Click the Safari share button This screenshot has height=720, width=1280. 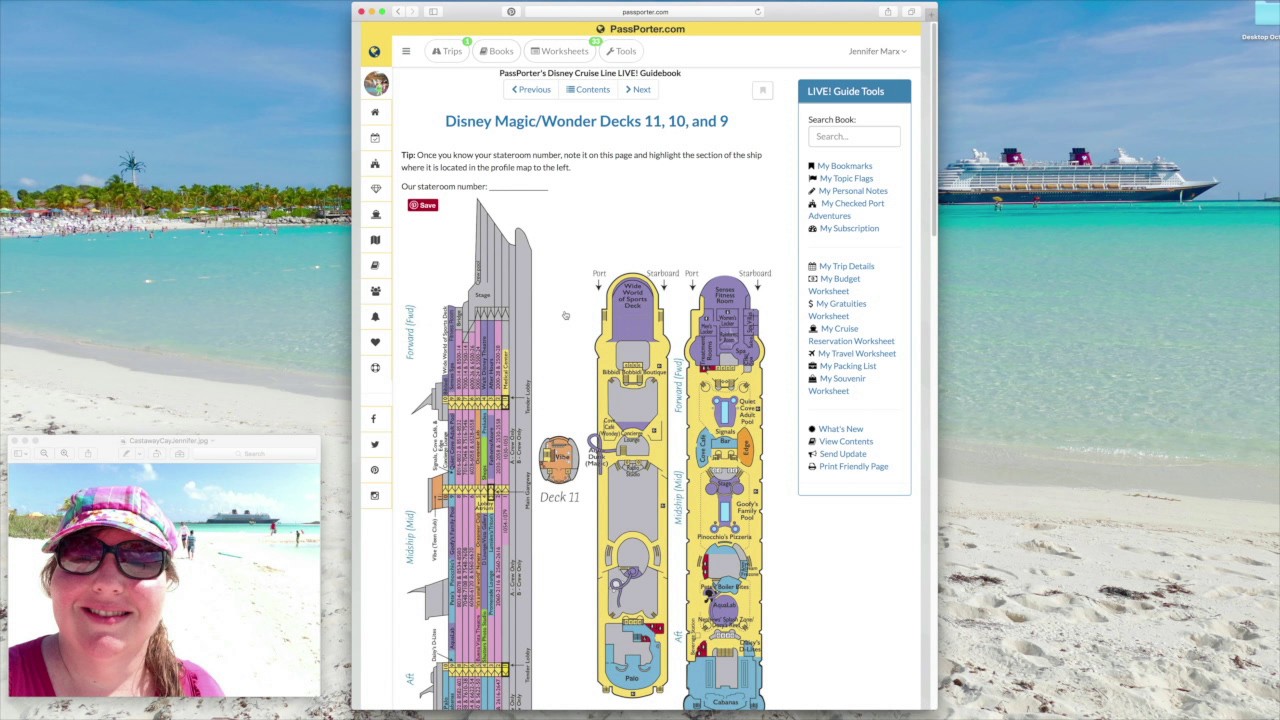point(888,12)
